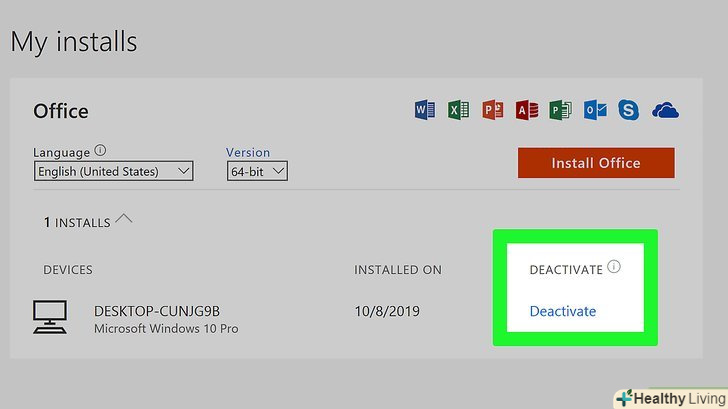Click the desktop computer device icon
The height and width of the screenshot is (409, 728).
click(50, 317)
